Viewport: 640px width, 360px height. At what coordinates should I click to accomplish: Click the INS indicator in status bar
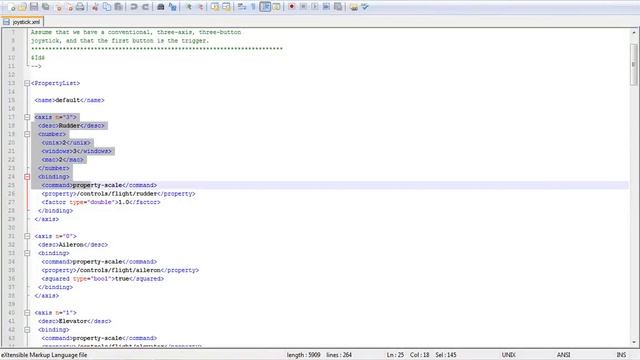point(621,355)
